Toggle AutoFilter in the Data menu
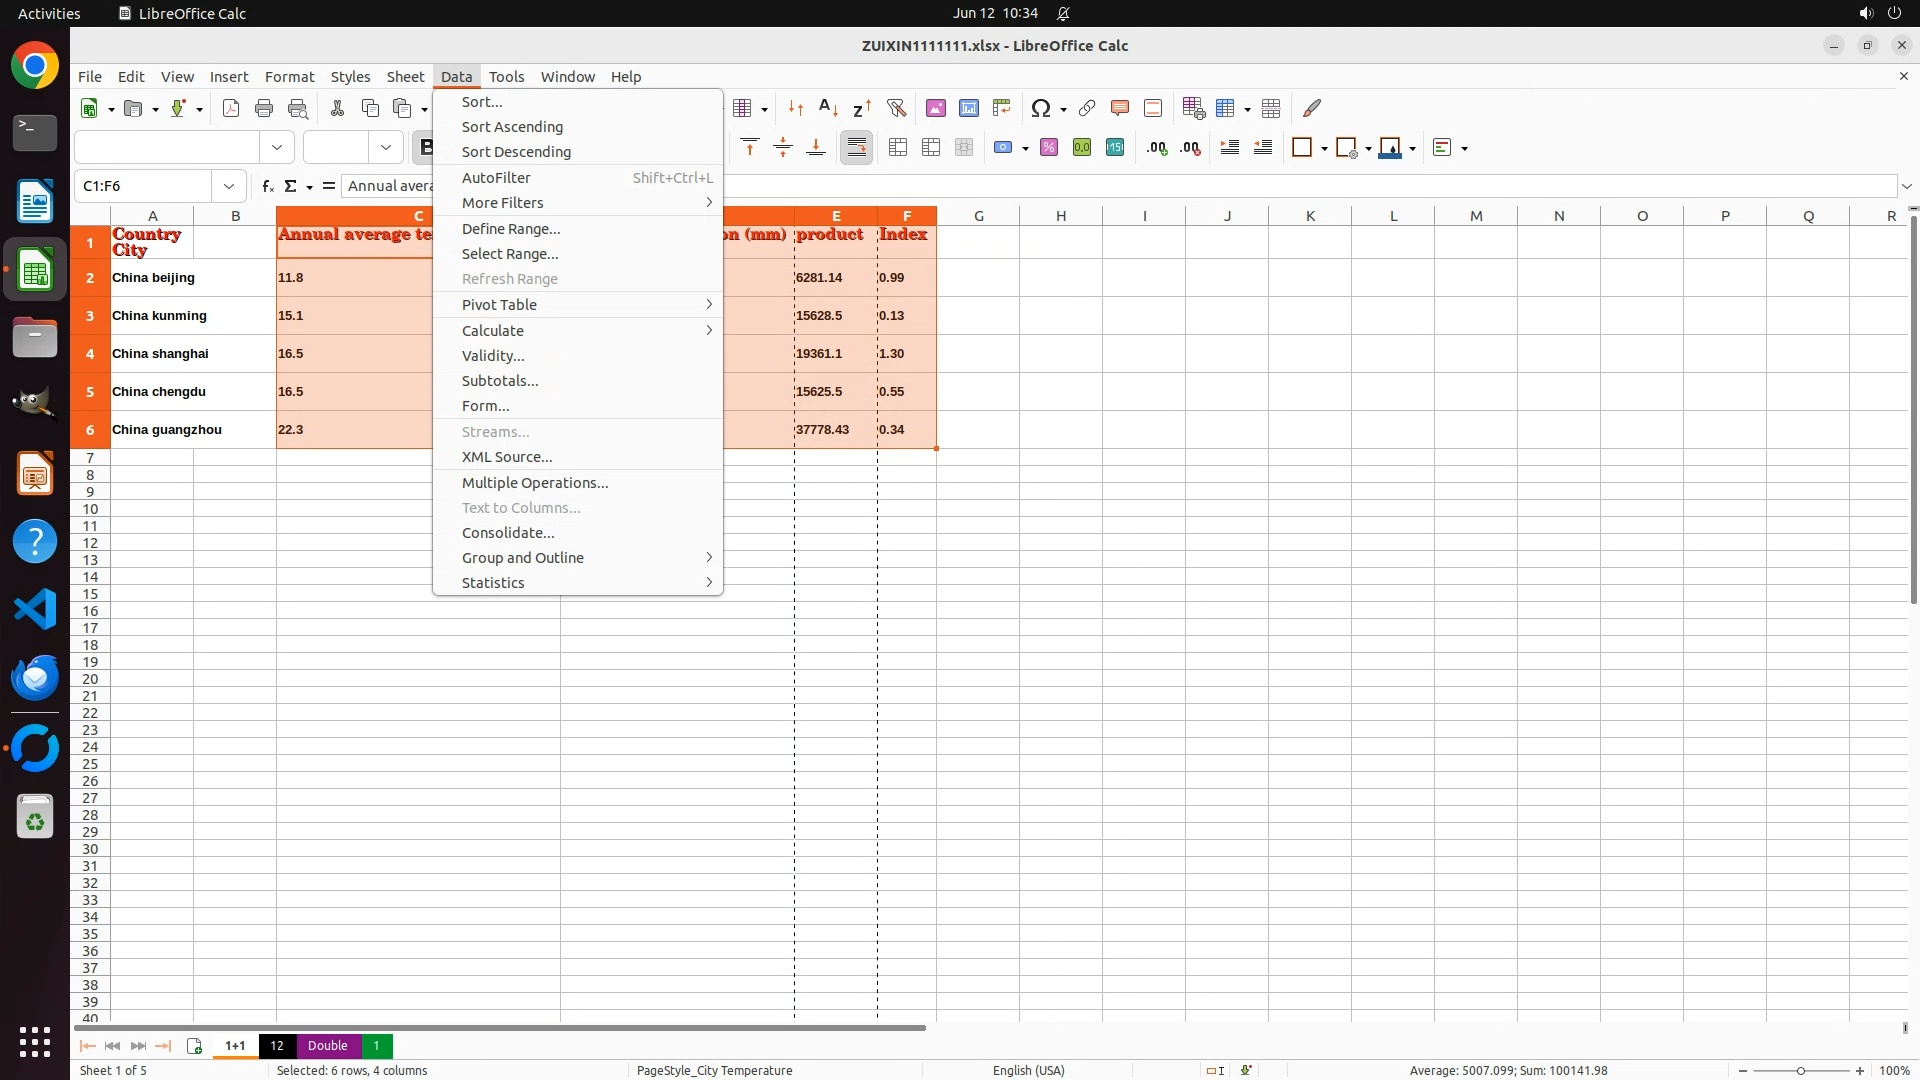This screenshot has width=1920, height=1080. point(496,177)
